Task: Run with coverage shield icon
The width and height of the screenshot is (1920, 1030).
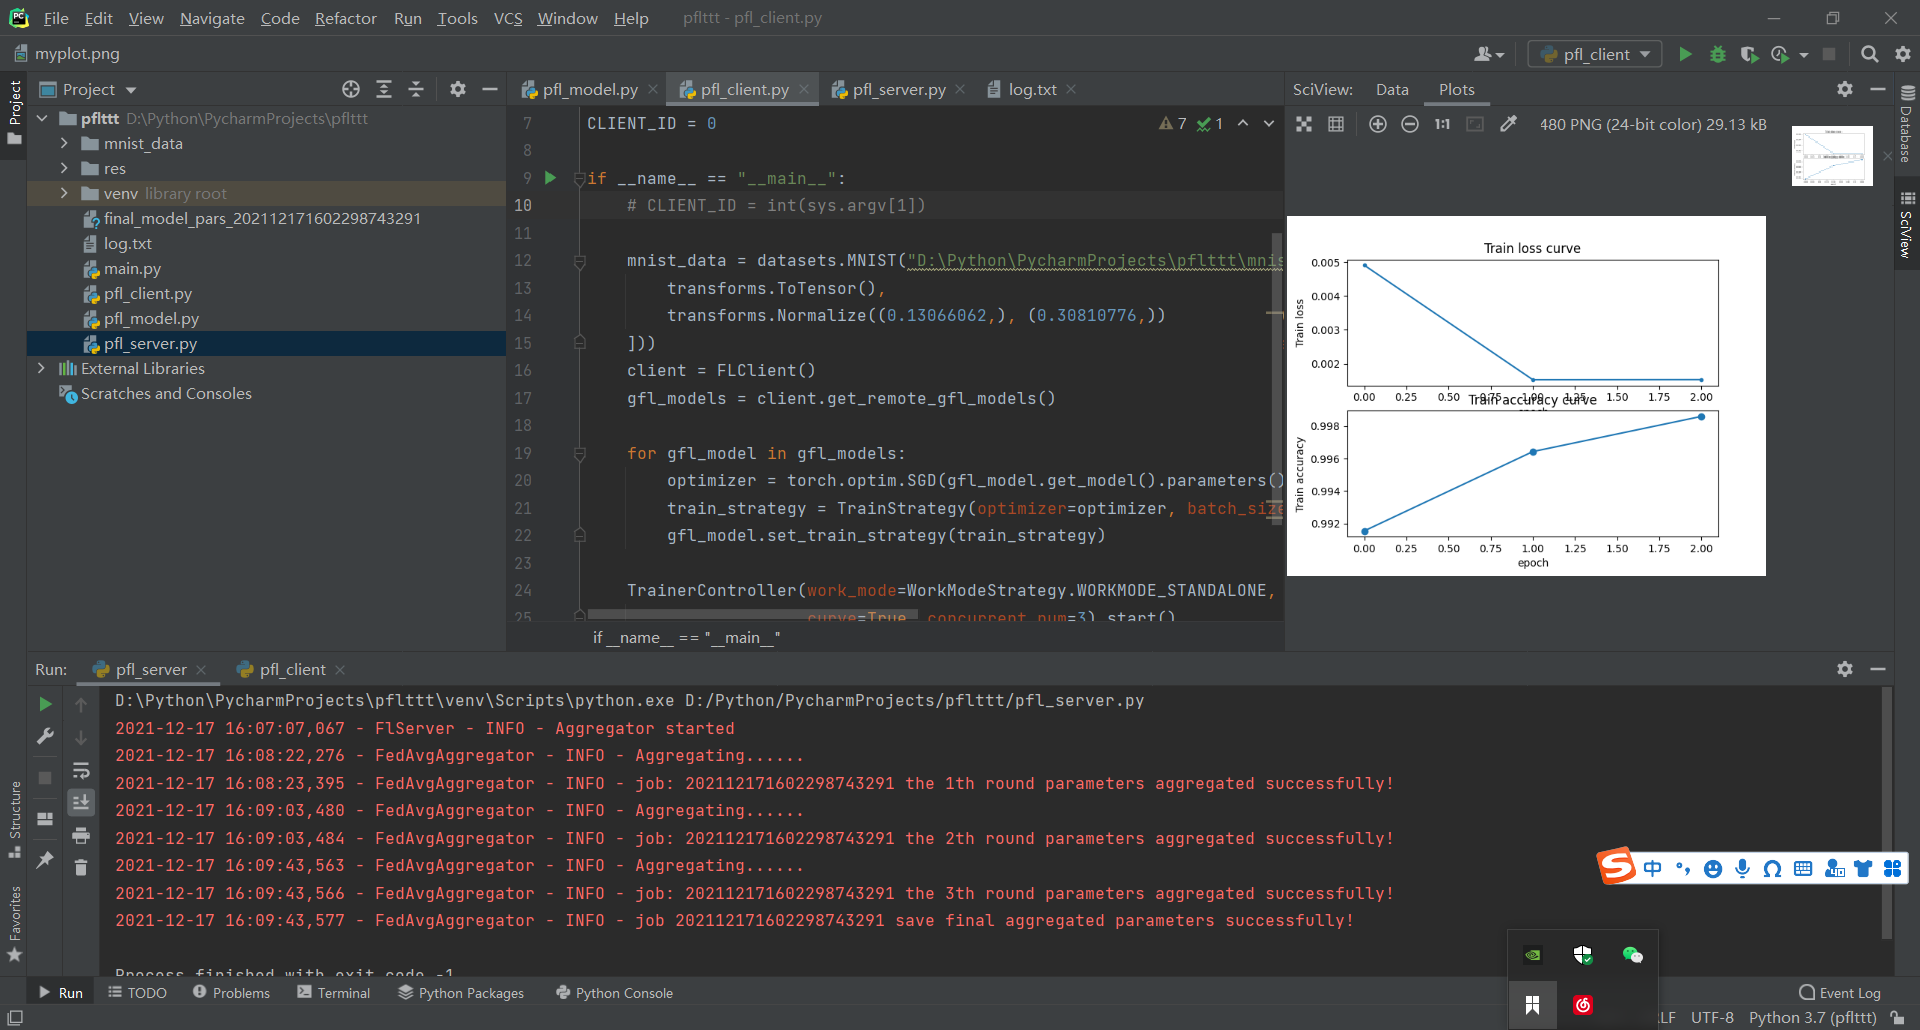Action: tap(1749, 54)
